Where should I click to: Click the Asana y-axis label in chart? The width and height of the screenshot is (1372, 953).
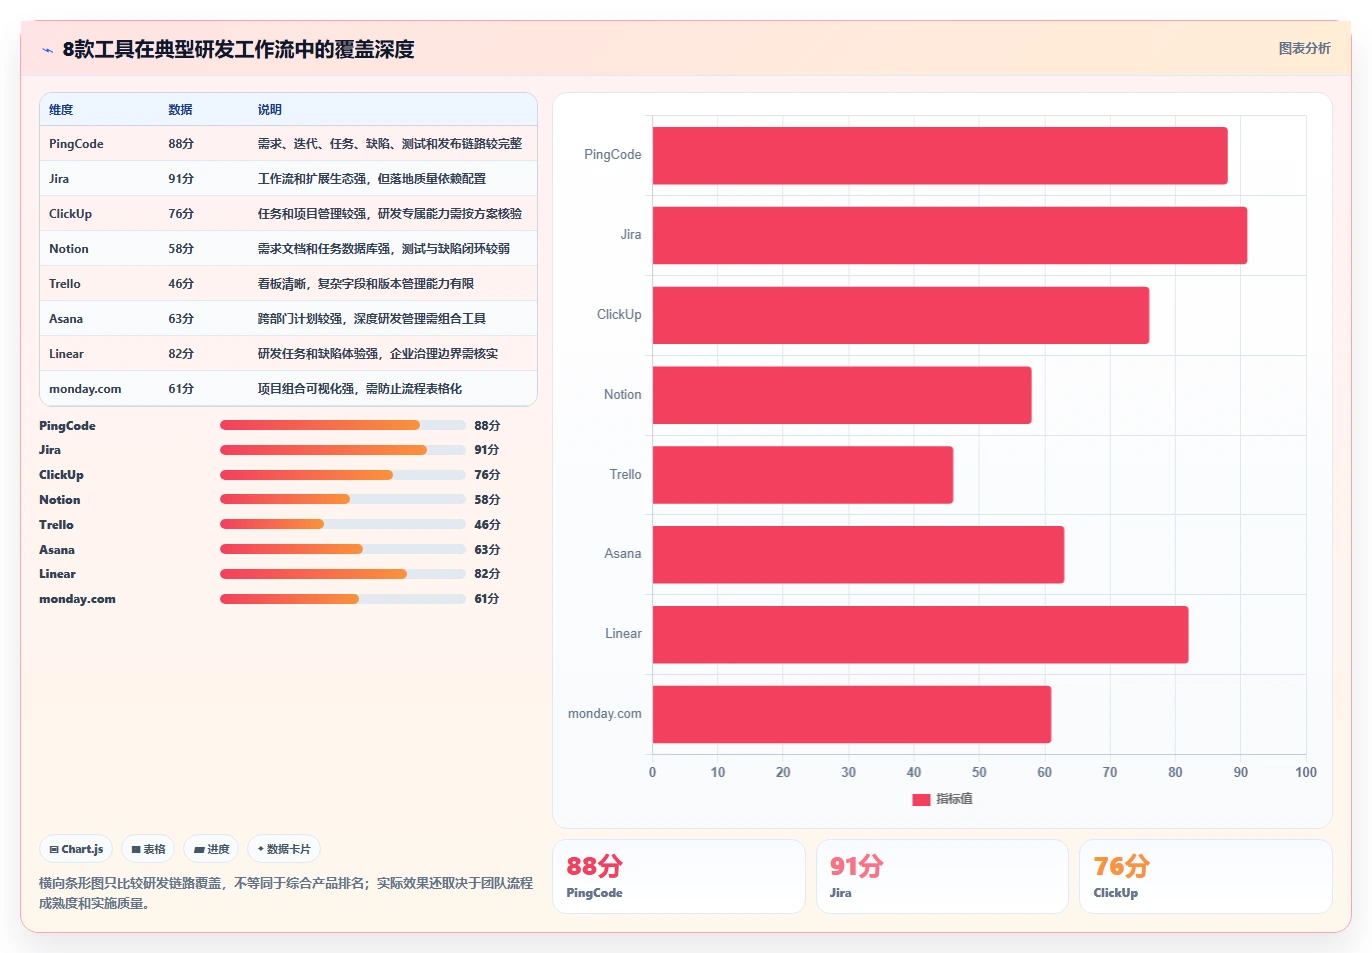[622, 554]
